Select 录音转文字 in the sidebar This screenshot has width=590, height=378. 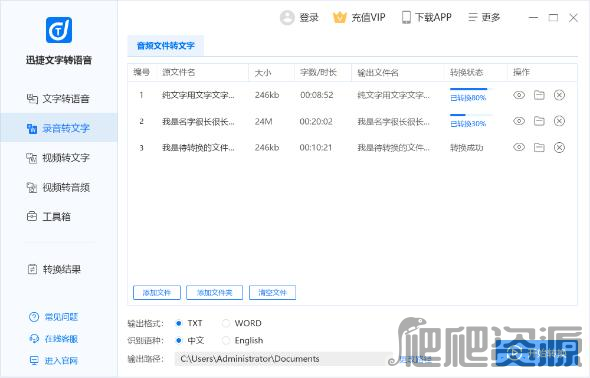(59, 128)
